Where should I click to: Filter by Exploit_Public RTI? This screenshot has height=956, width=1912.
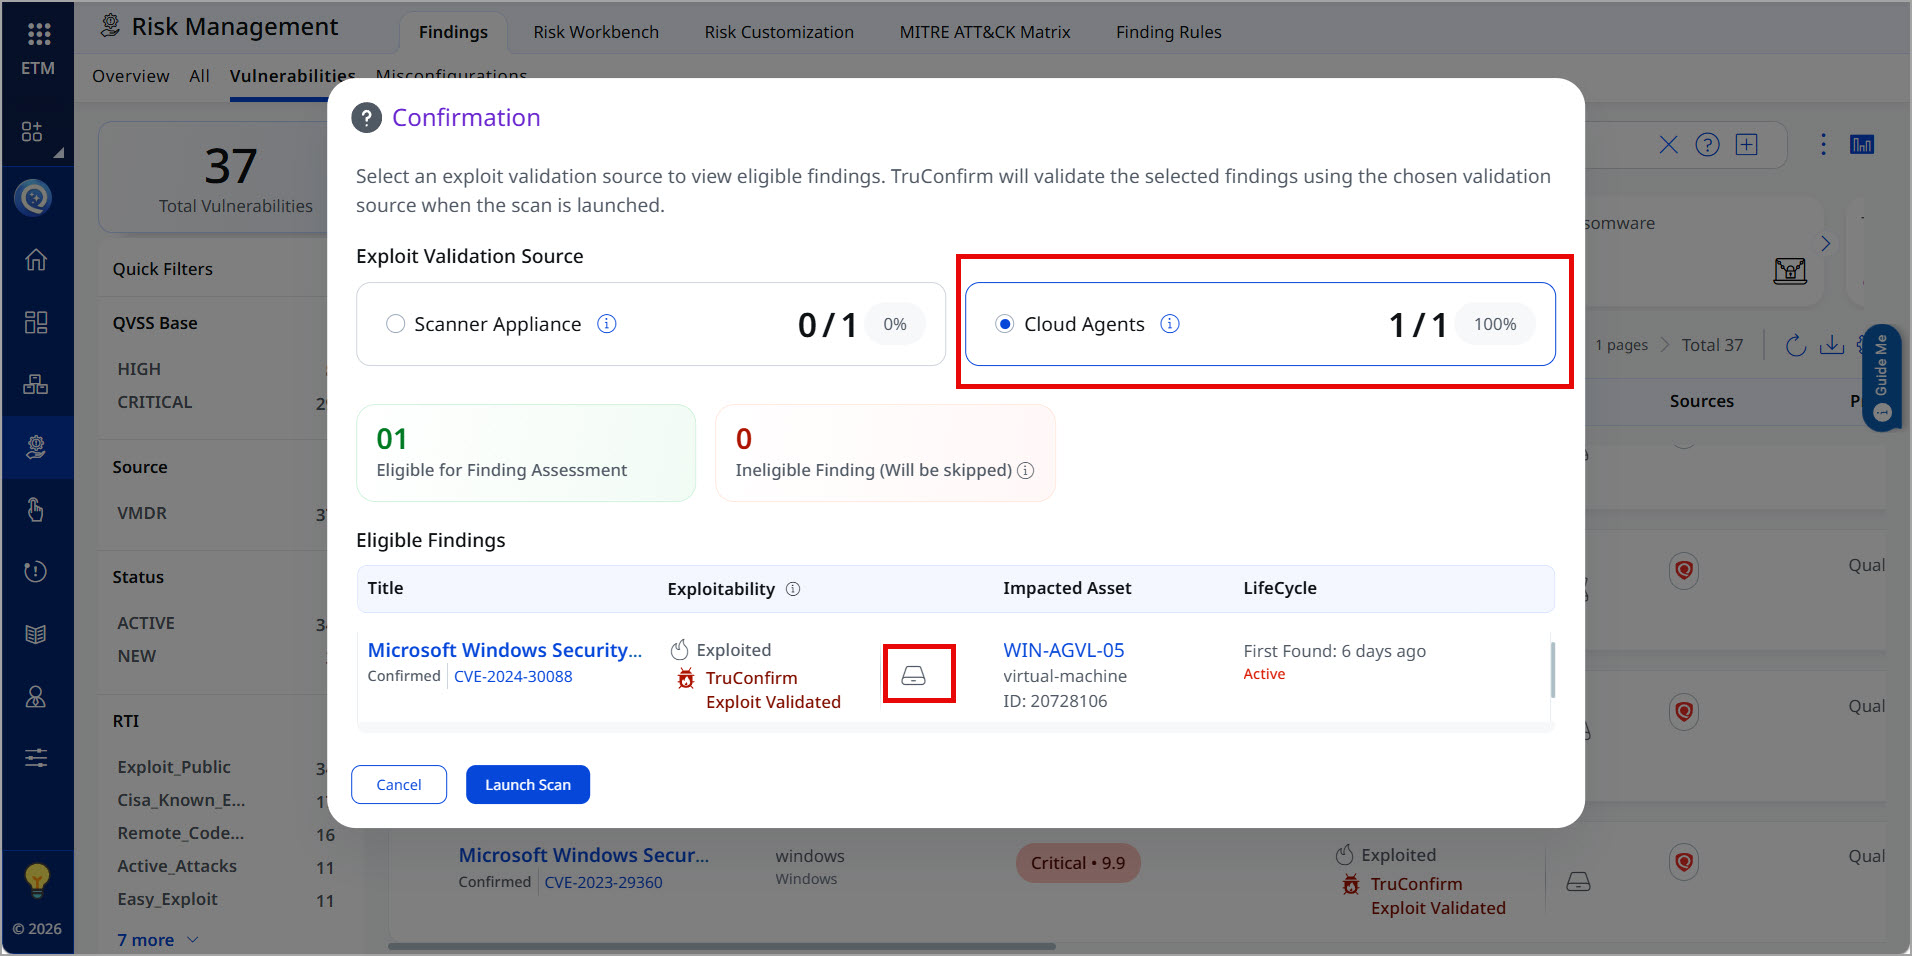(x=174, y=767)
